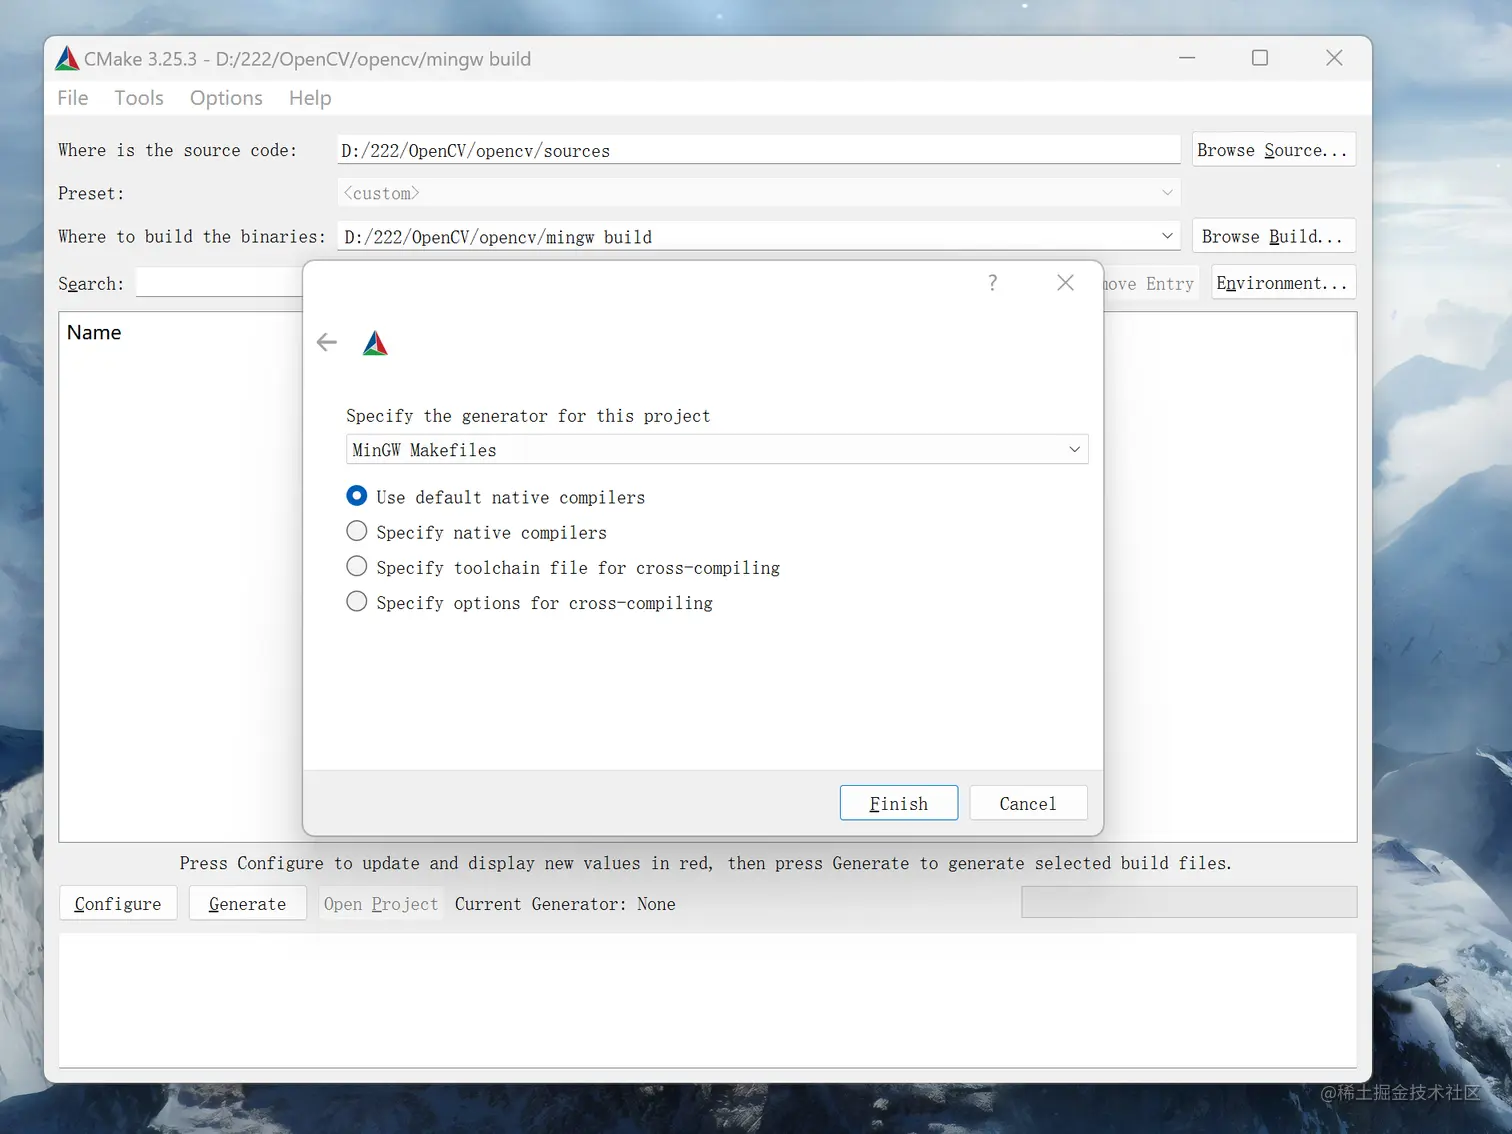Click the dialog's question mark help icon
The image size is (1512, 1134).
point(992,283)
